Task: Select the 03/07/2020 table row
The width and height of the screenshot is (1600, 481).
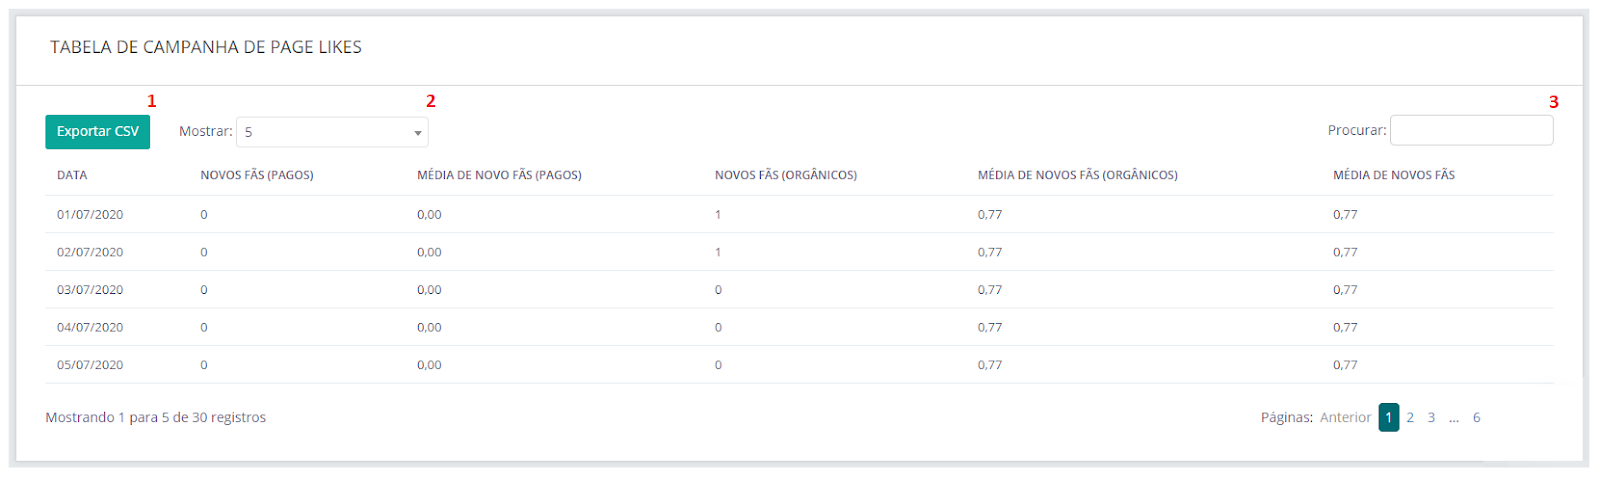Action: [x=90, y=290]
